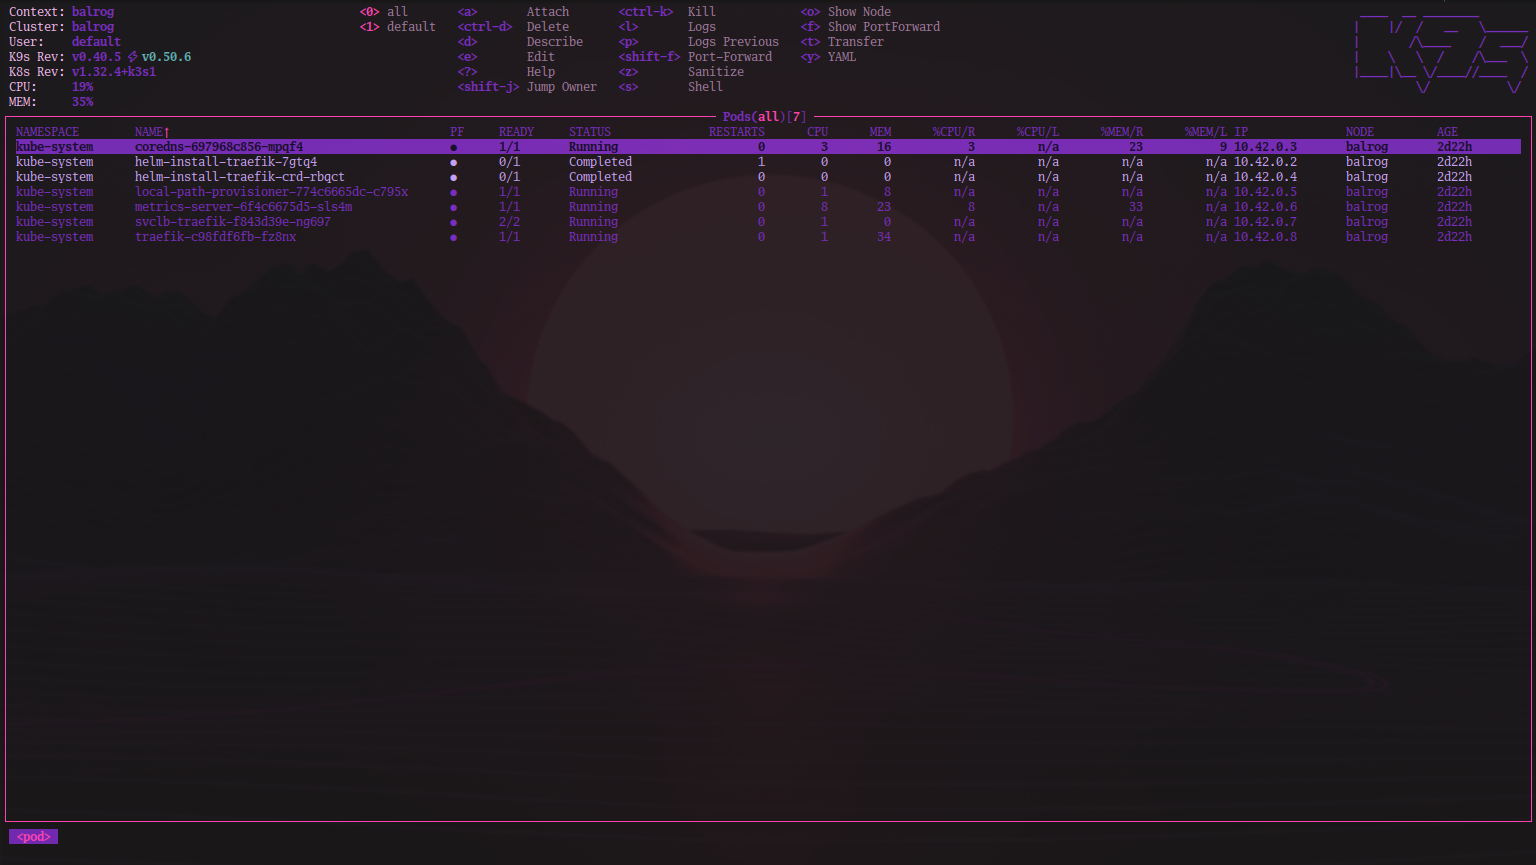1536x865 pixels.
Task: Click the Logs Previous key hint
Action: click(x=699, y=42)
